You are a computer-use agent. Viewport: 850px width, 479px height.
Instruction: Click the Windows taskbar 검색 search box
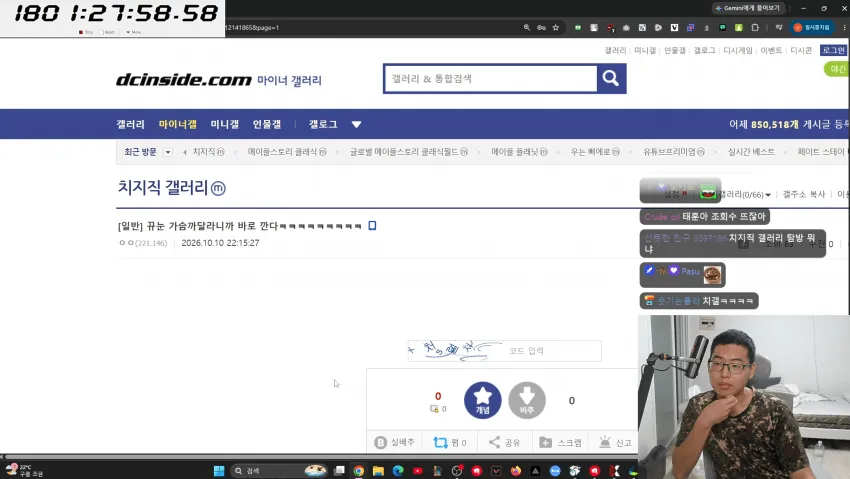click(x=280, y=471)
